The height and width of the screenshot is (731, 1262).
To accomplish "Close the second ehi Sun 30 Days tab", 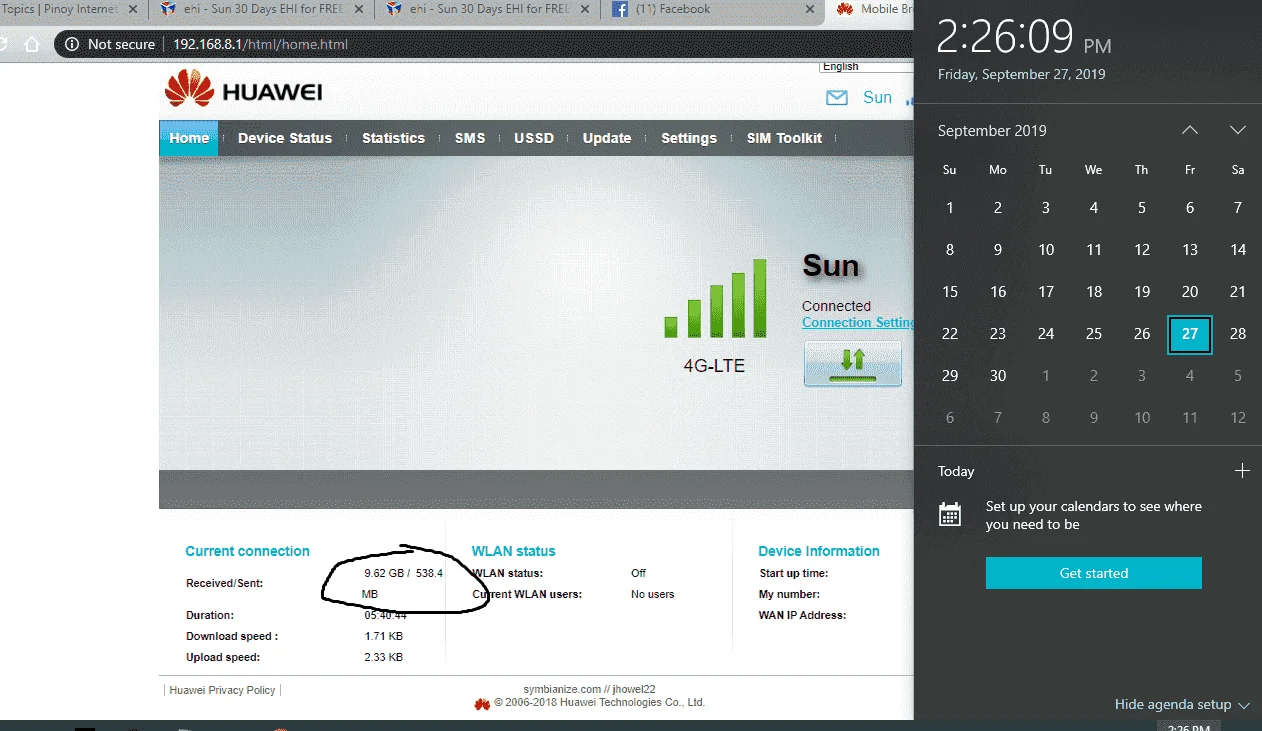I will click(x=586, y=9).
